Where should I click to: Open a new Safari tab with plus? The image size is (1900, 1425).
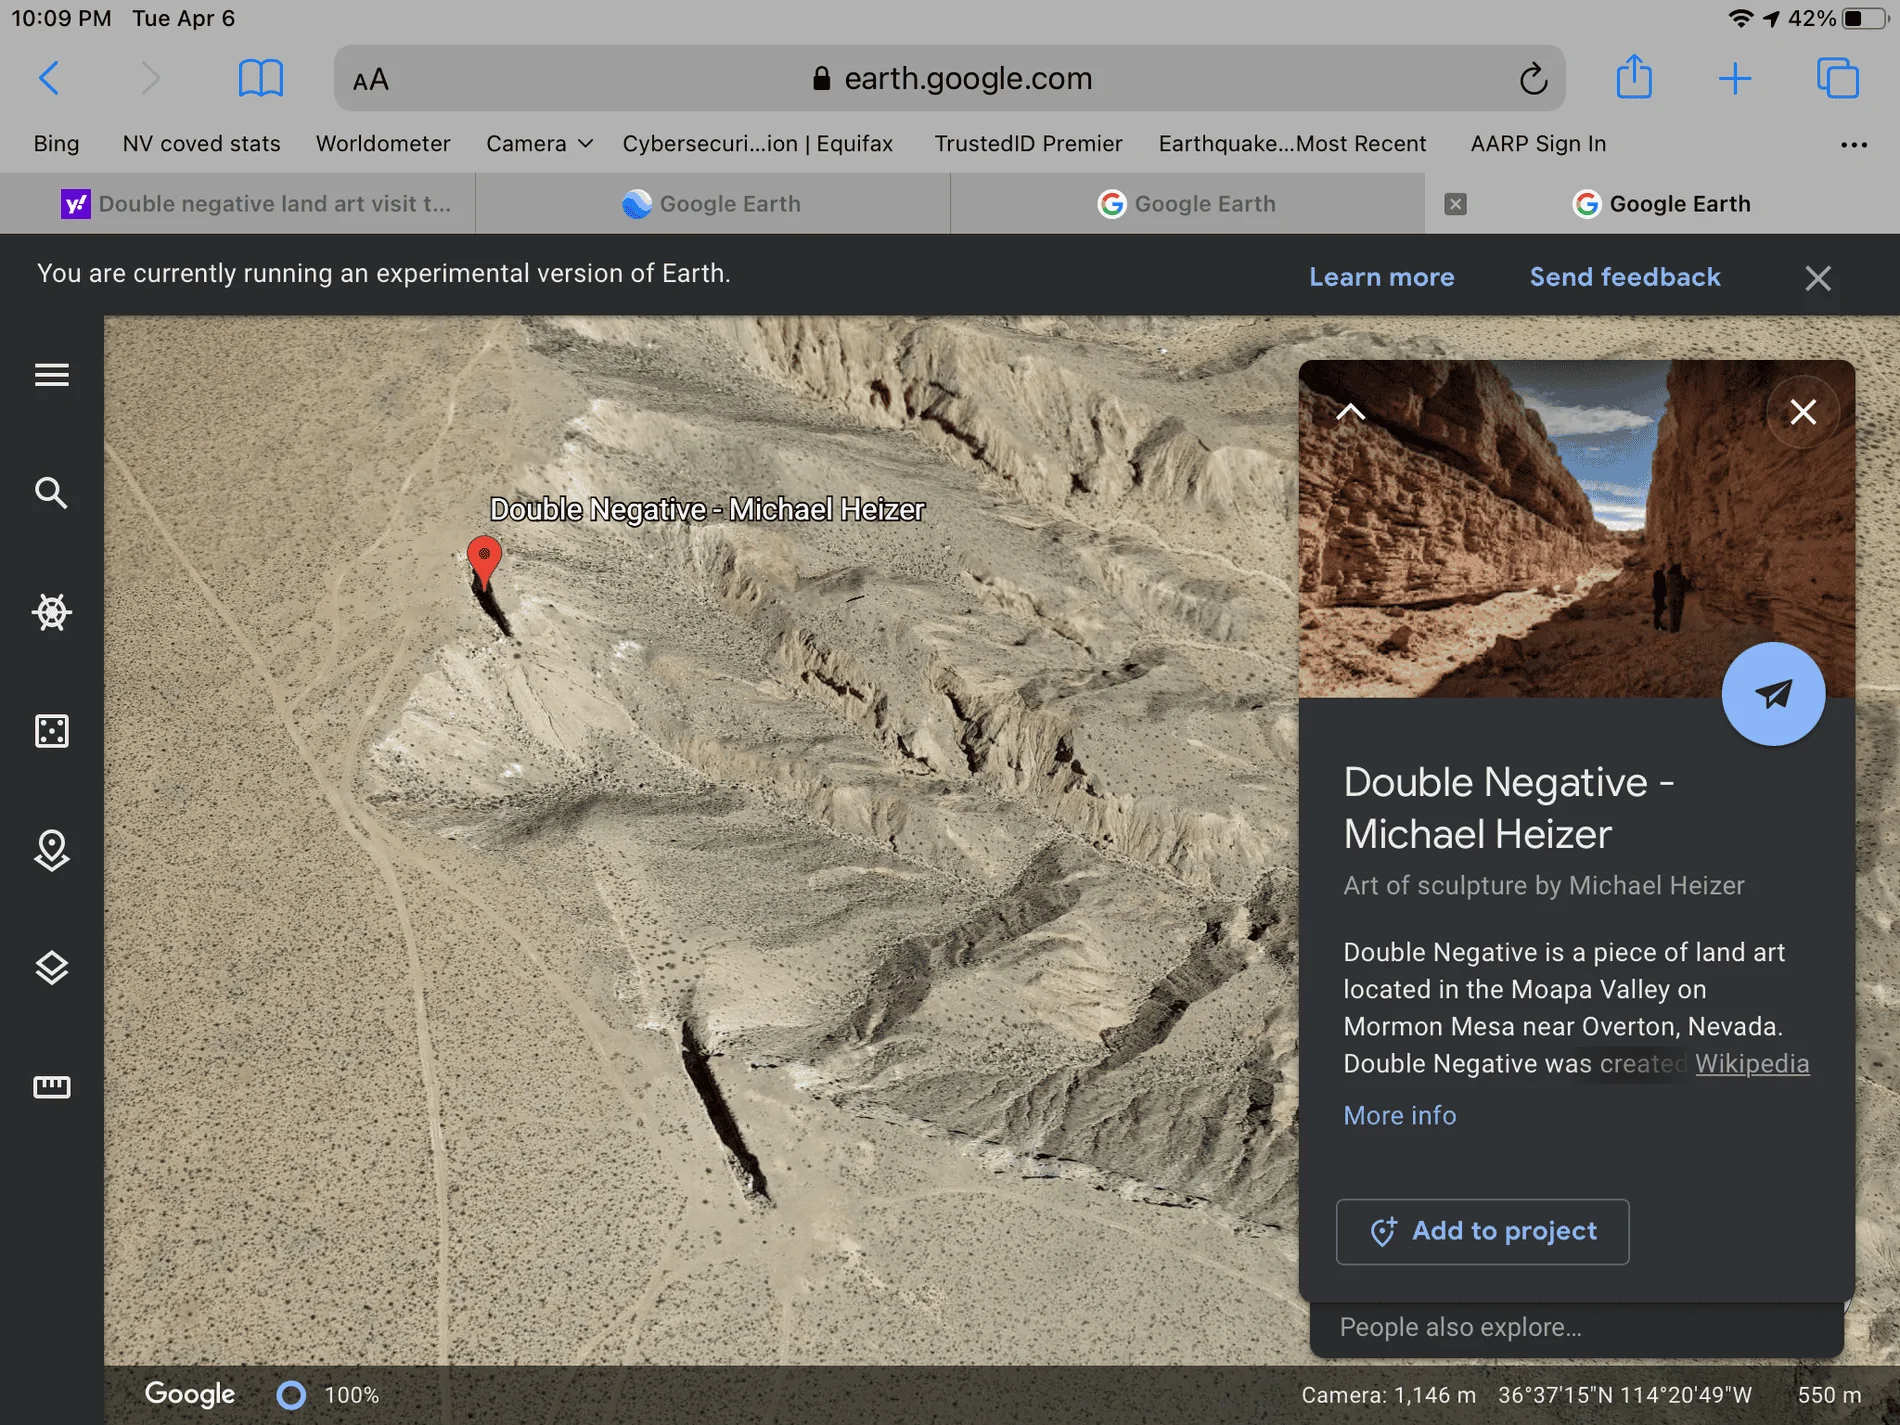(1735, 78)
